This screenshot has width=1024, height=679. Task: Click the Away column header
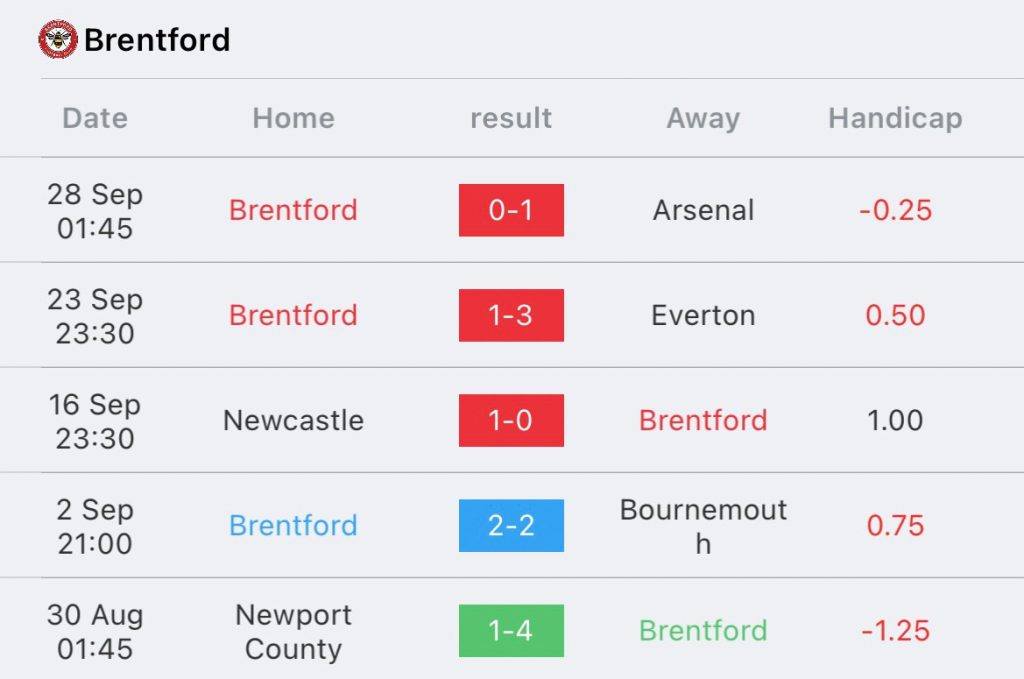[x=703, y=118]
